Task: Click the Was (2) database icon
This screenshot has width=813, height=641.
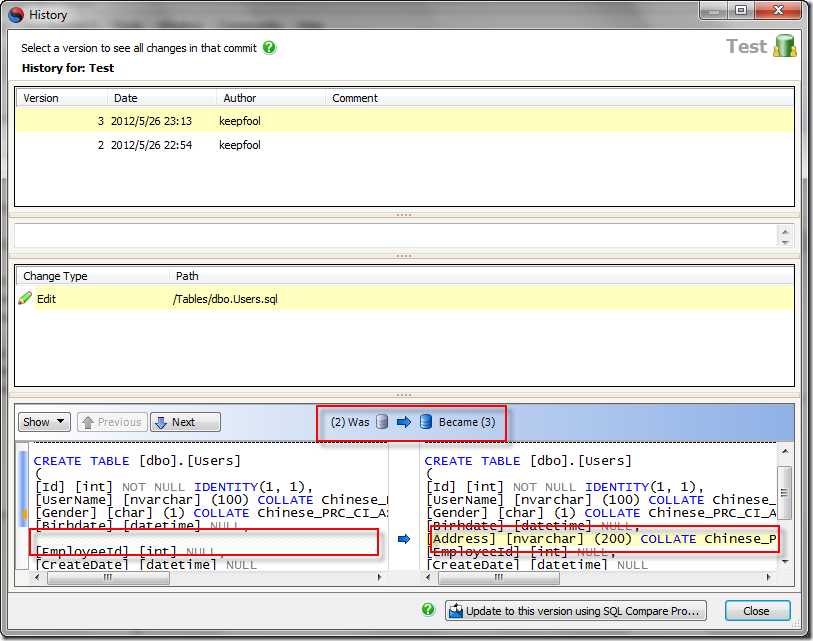Action: coord(381,422)
